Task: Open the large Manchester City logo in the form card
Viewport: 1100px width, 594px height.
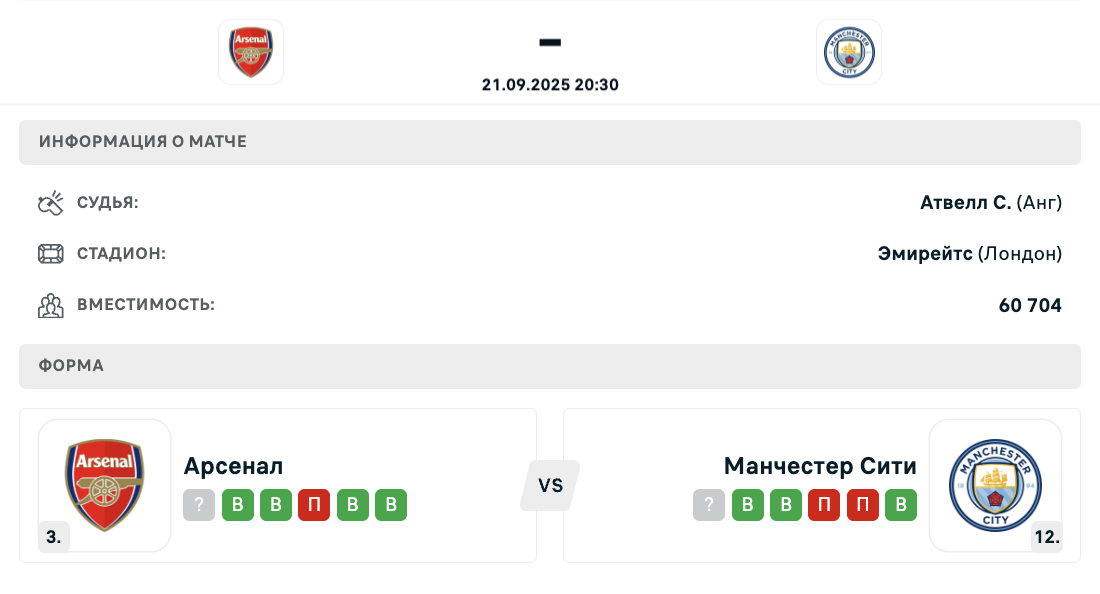Action: coord(995,485)
